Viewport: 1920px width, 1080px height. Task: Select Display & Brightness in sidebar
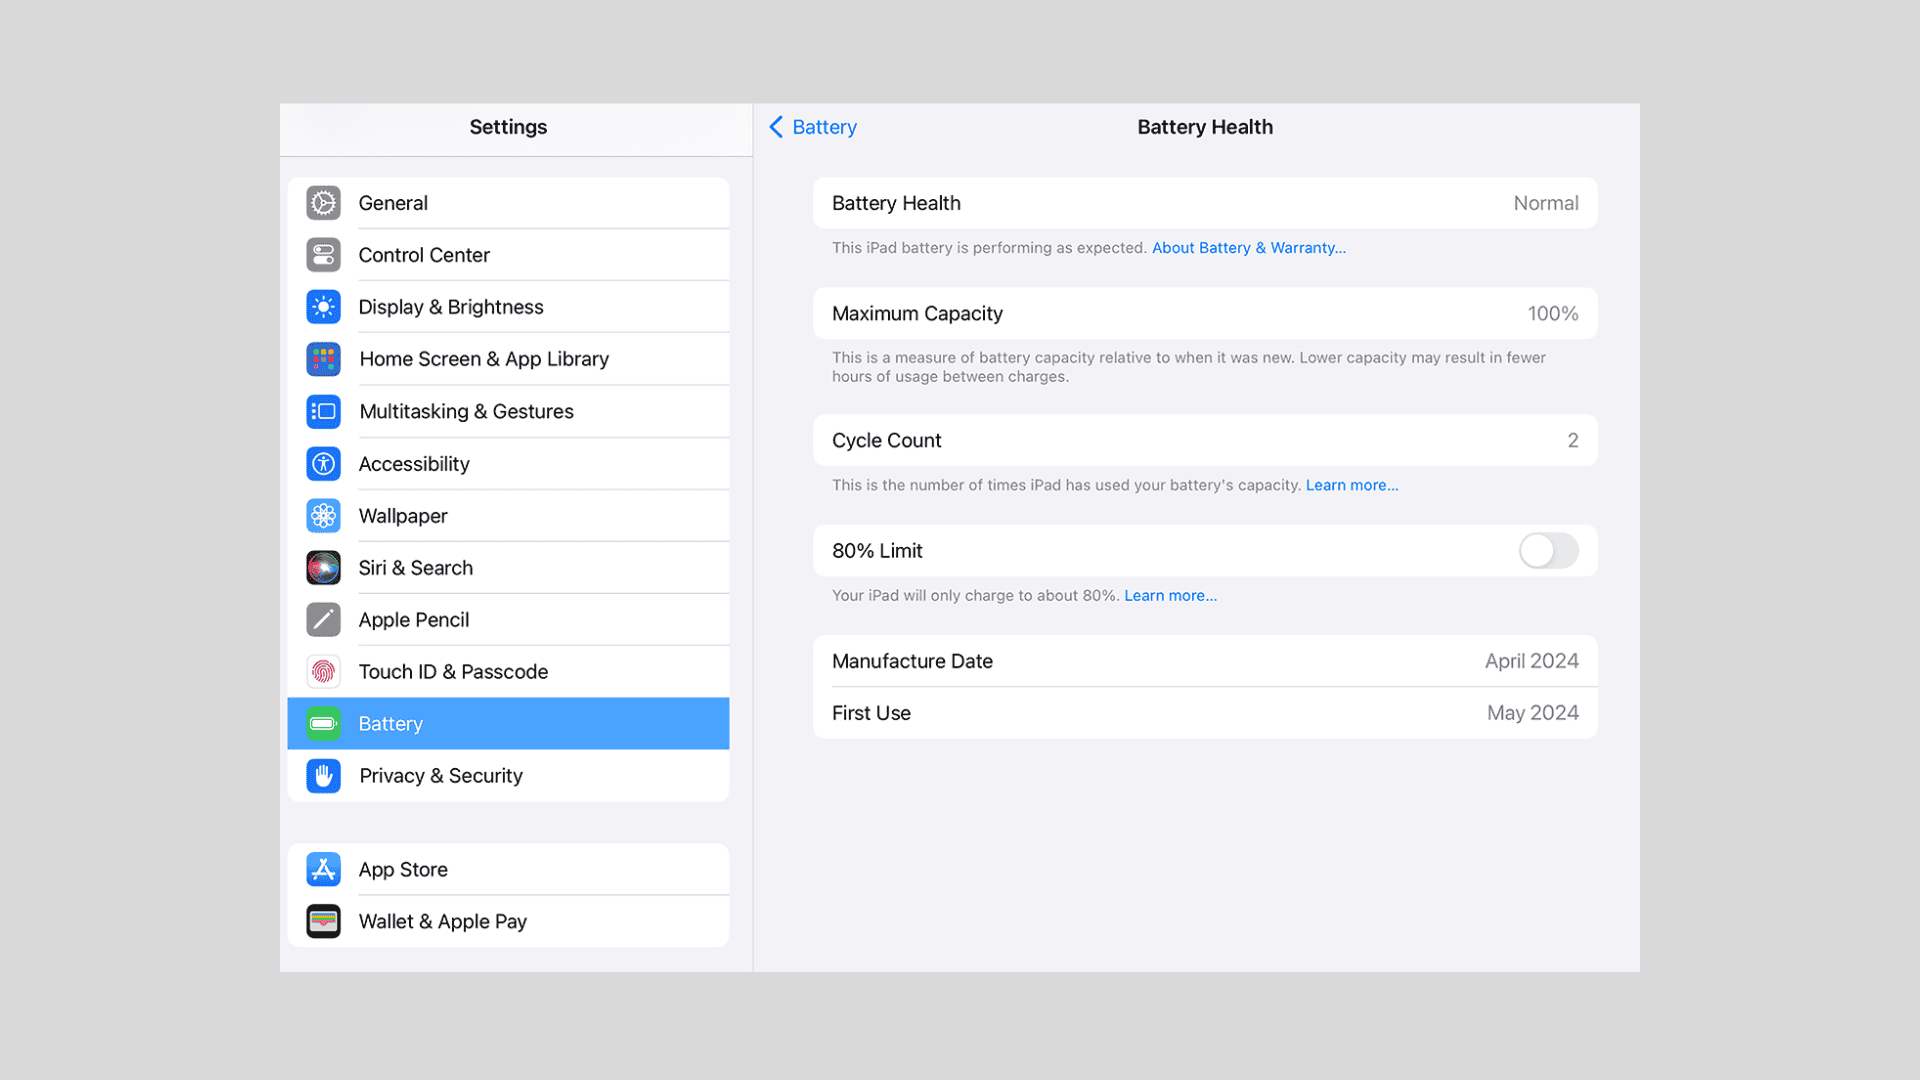pyautogui.click(x=508, y=307)
